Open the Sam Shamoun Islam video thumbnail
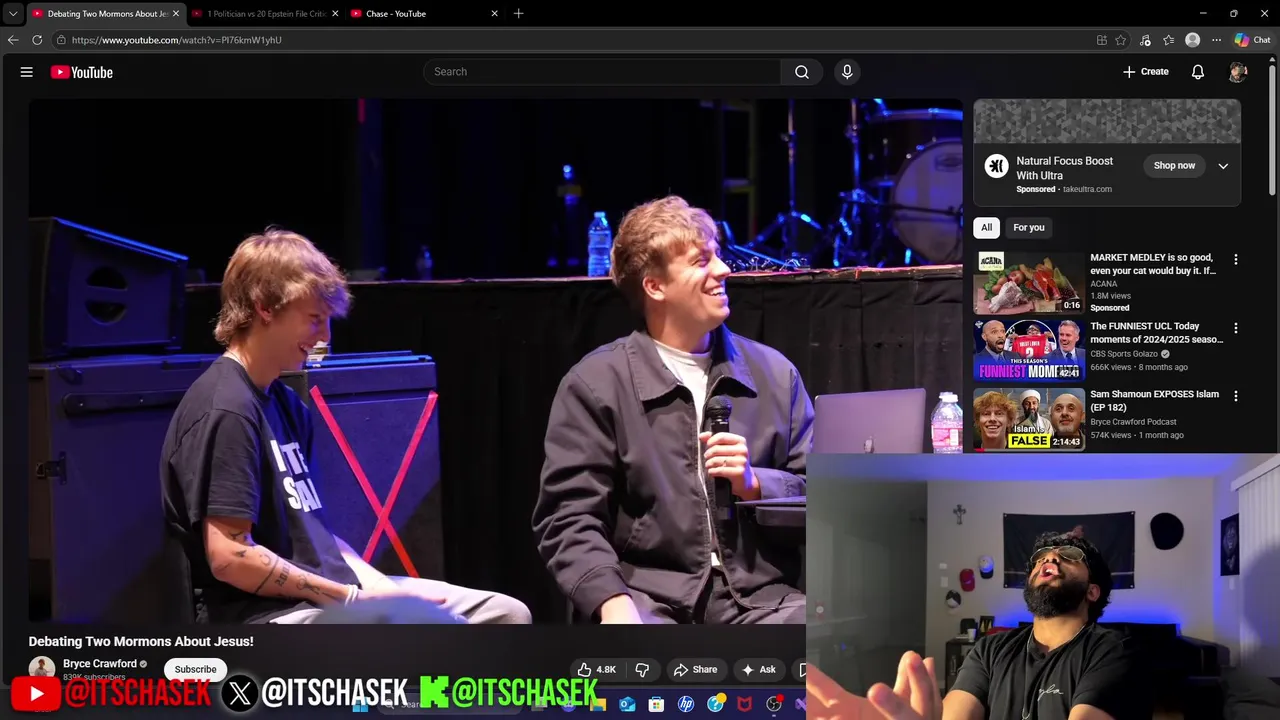Image resolution: width=1280 pixels, height=720 pixels. point(1029,418)
